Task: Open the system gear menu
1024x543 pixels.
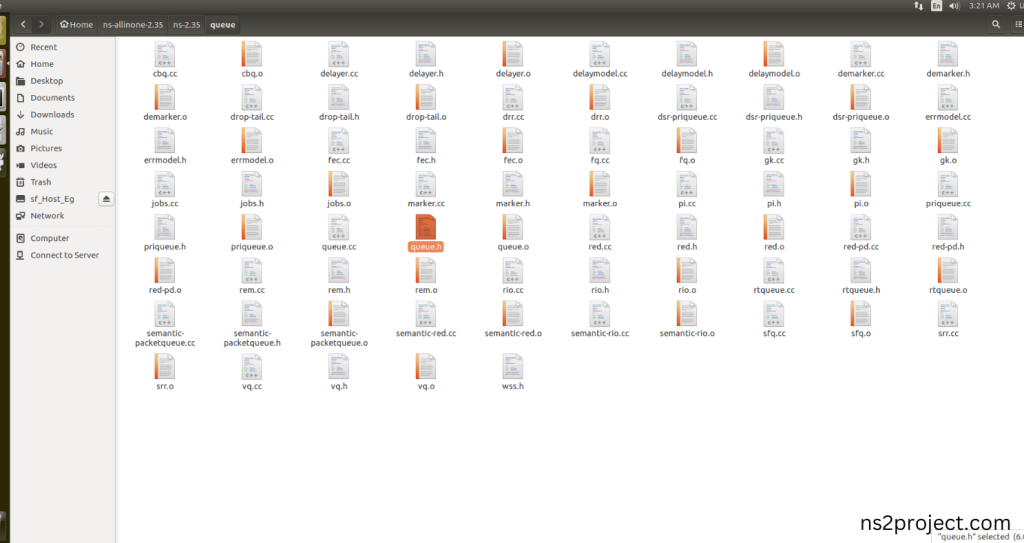Action: [x=1011, y=6]
